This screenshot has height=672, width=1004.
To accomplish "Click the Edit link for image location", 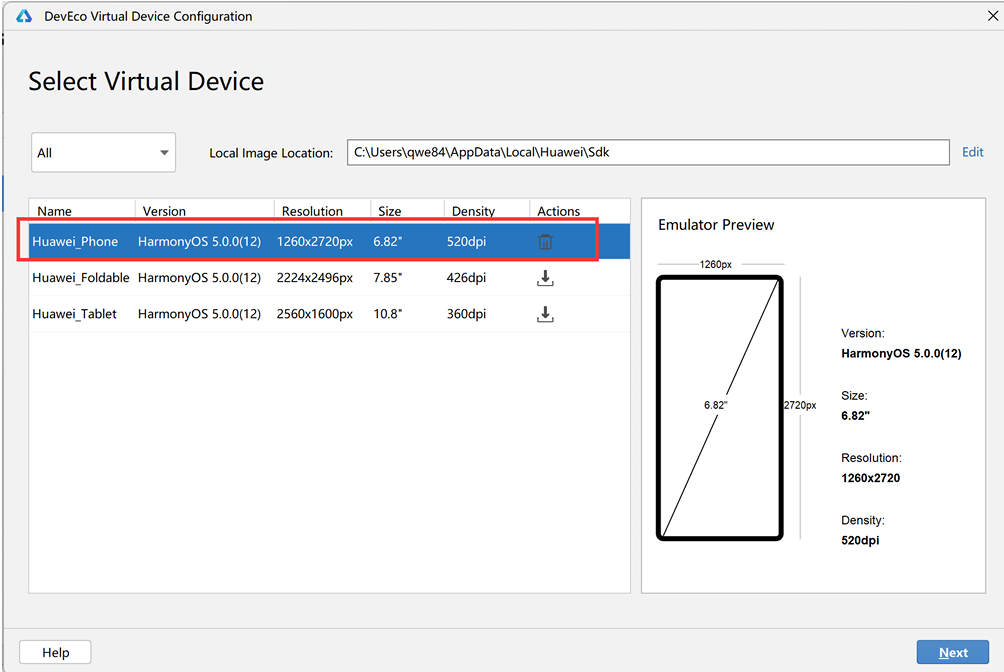I will 972,152.
